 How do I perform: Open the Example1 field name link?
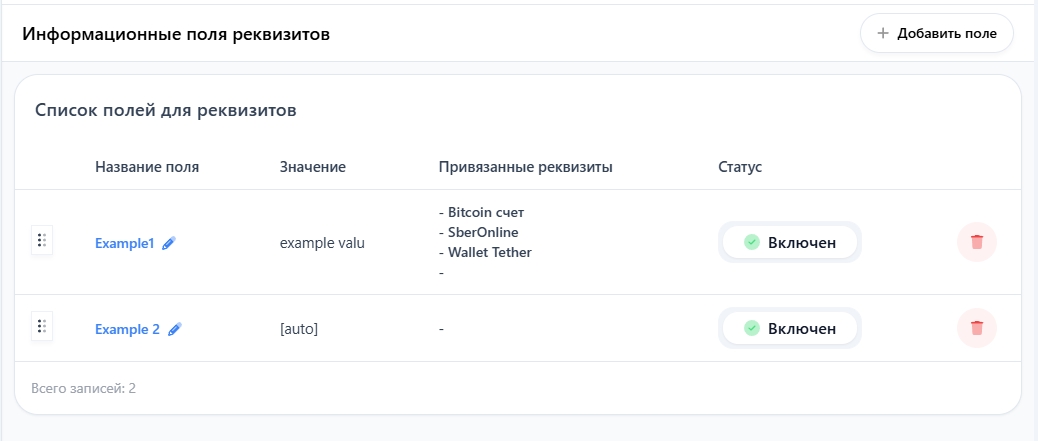(x=125, y=242)
